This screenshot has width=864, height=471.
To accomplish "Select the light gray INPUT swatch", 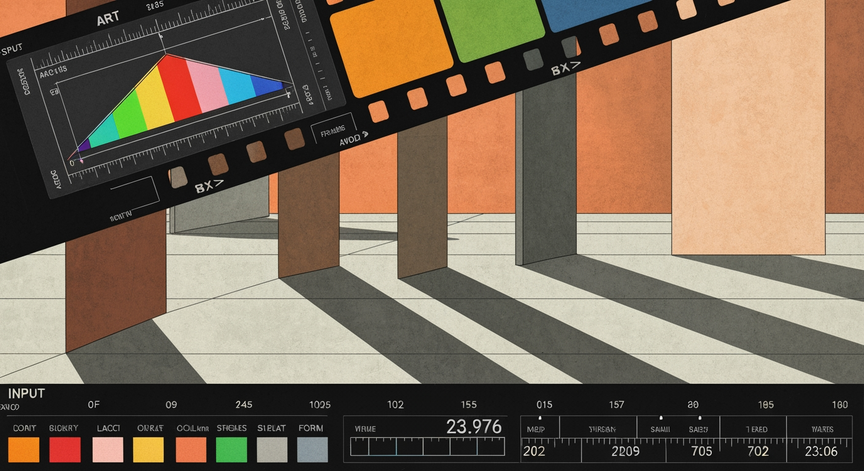I will click(272, 450).
